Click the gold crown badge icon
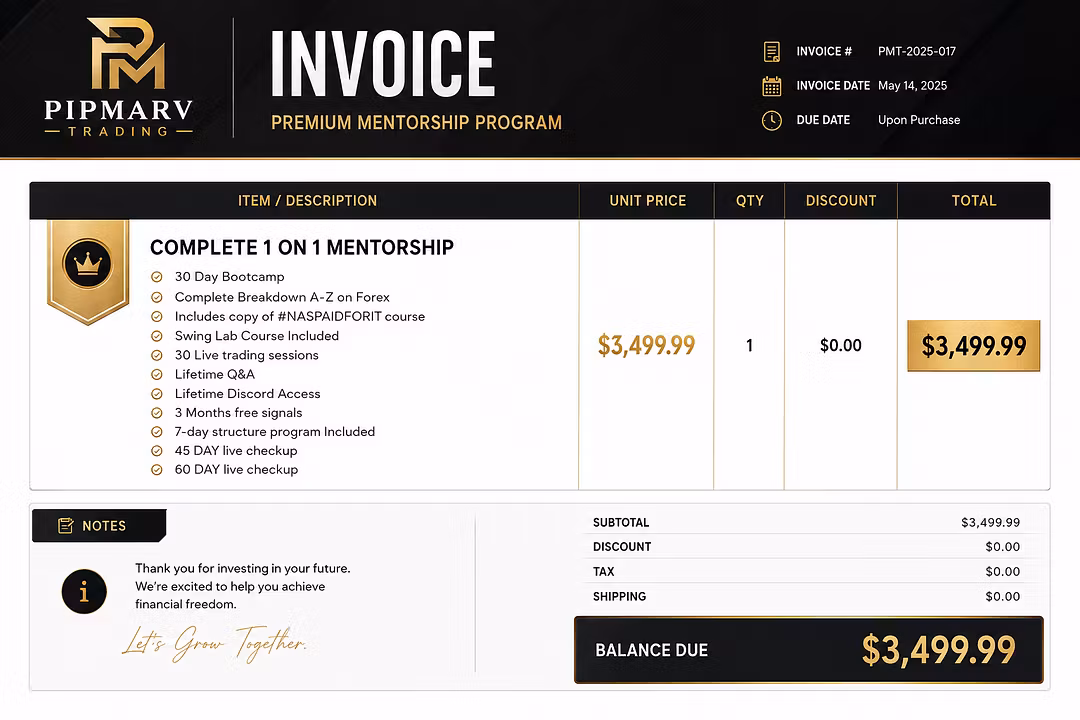Screen dimensions: 1080x720 tap(87, 271)
